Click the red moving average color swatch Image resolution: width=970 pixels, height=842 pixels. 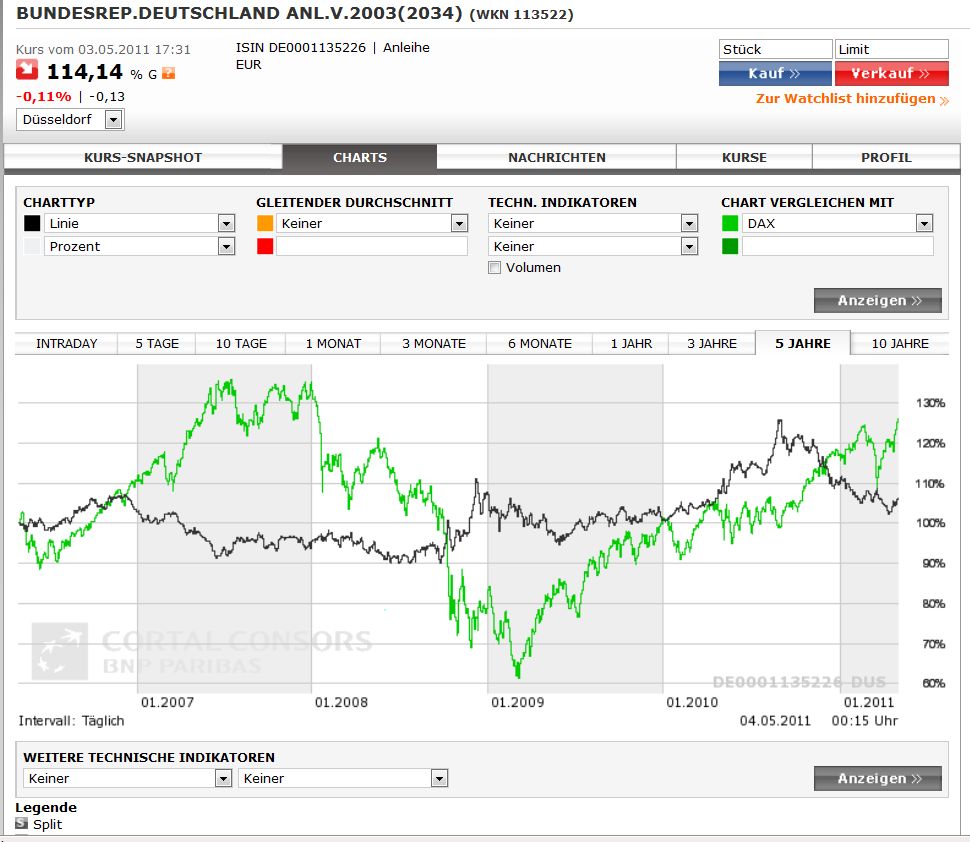(x=265, y=246)
